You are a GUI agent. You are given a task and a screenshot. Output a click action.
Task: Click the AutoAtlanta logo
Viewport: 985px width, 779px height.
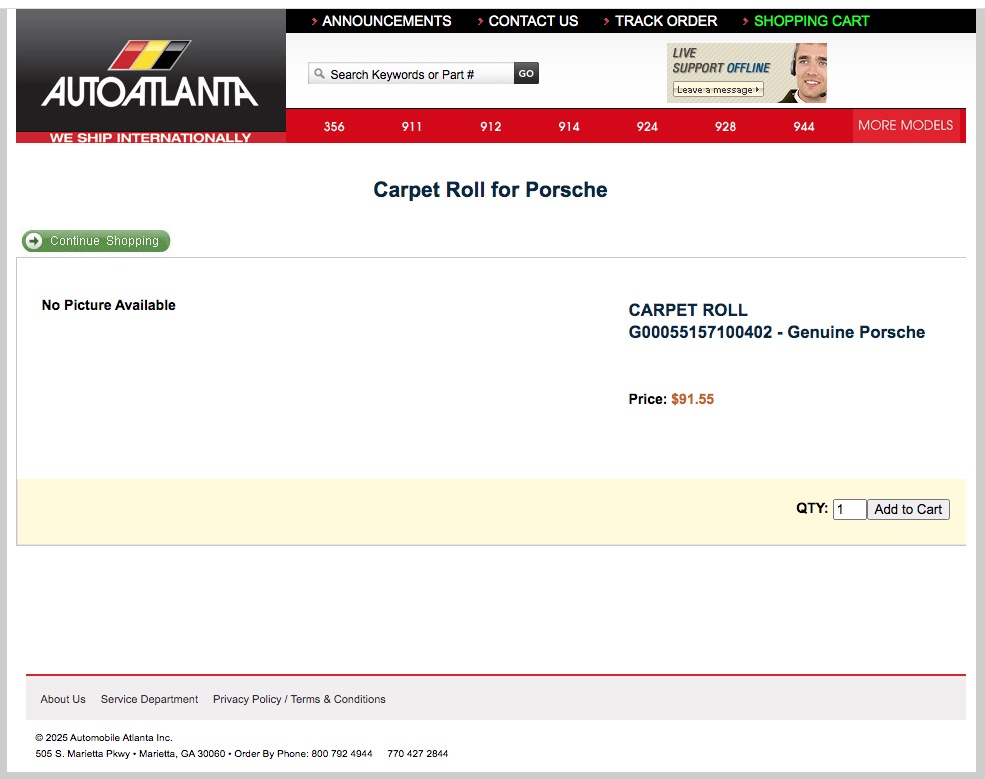[150, 74]
